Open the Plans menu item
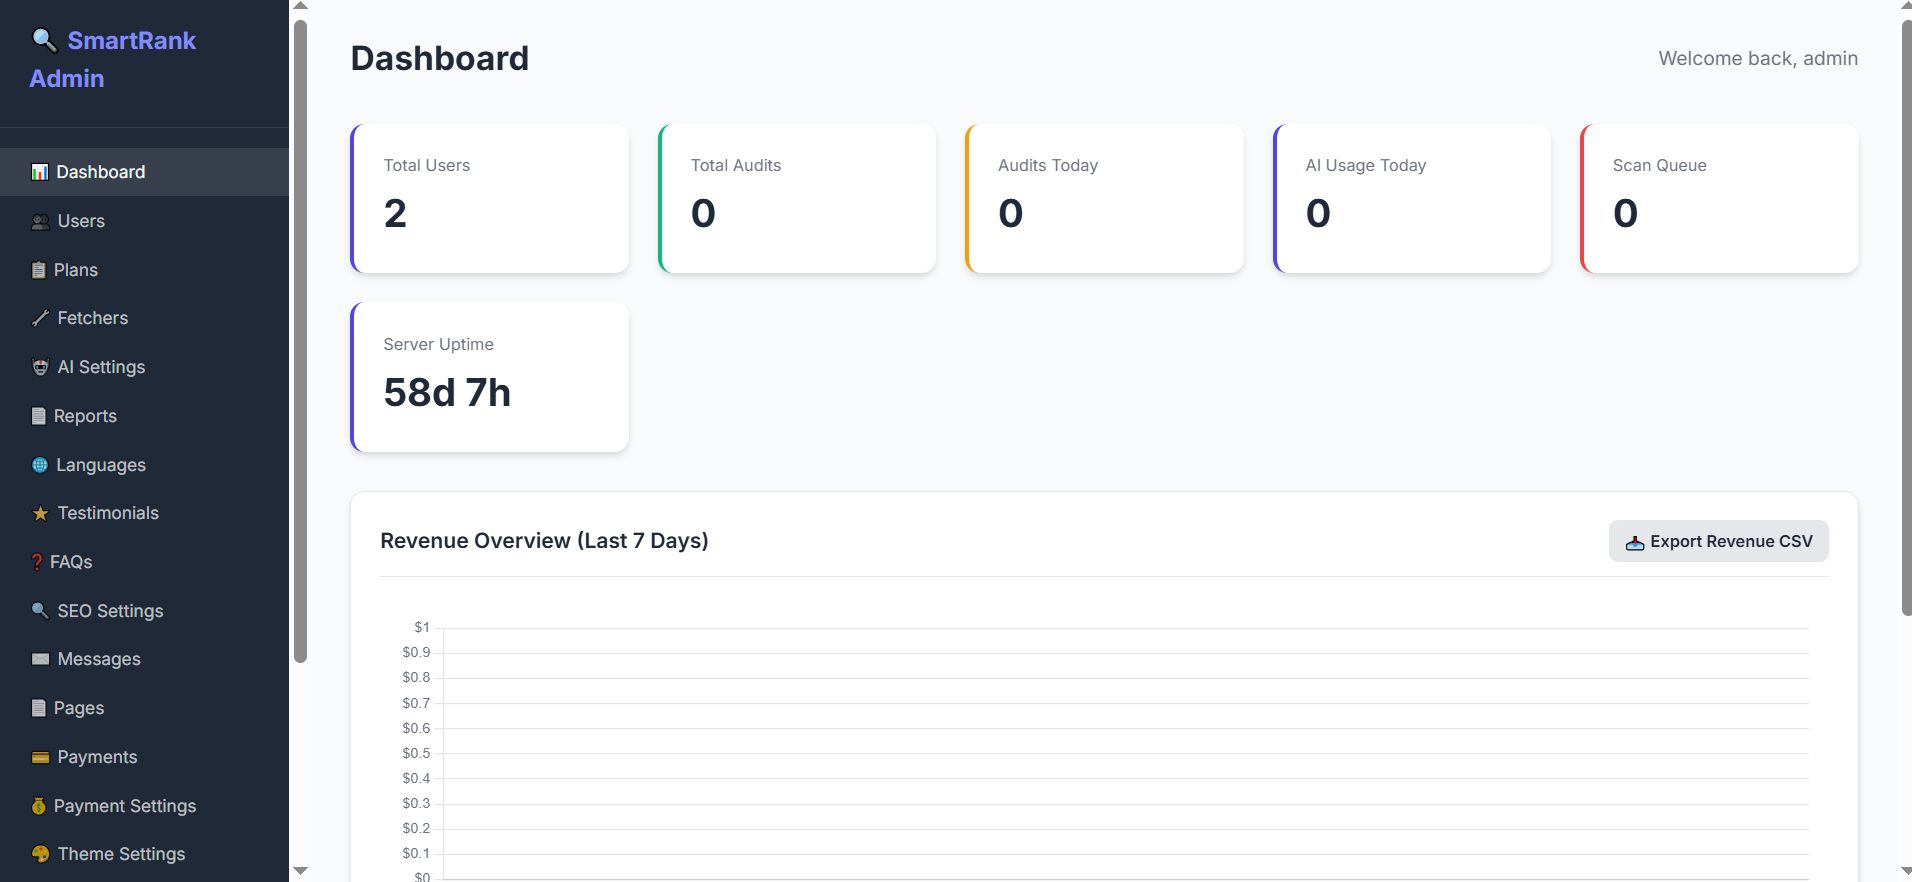 75,270
